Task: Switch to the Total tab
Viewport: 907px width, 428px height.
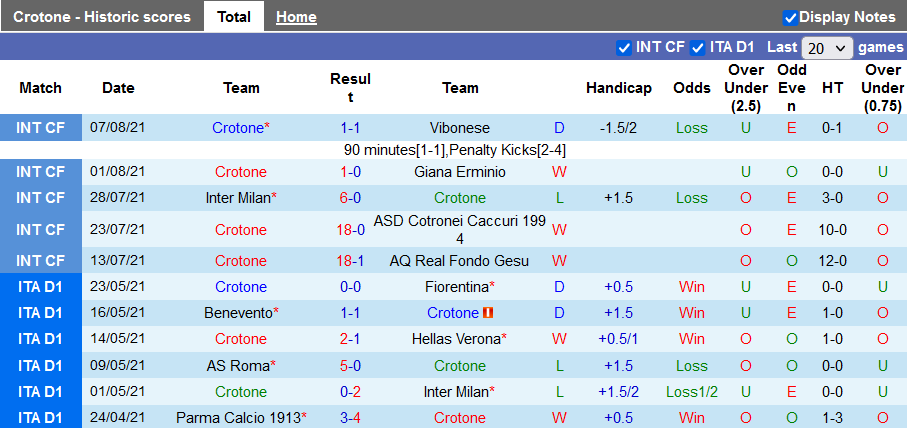Action: point(233,17)
